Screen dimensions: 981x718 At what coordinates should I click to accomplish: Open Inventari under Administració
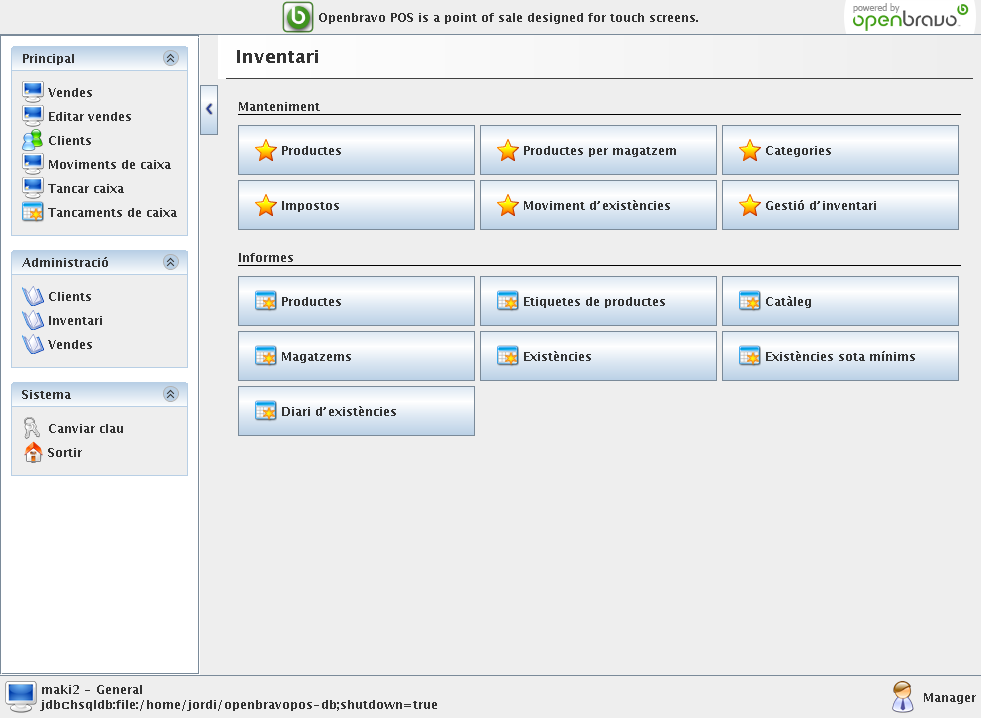[75, 320]
